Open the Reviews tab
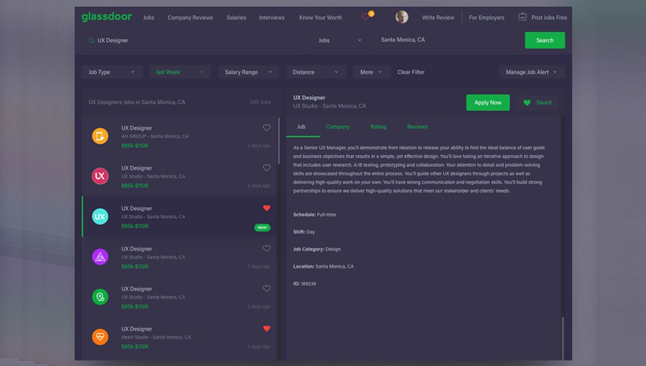 417,127
